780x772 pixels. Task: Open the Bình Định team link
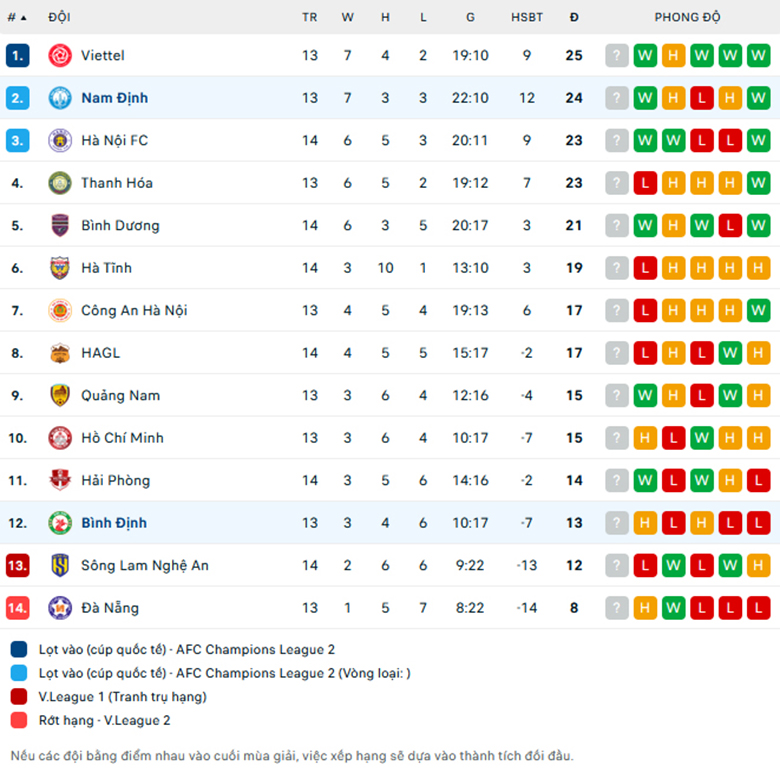coord(114,523)
